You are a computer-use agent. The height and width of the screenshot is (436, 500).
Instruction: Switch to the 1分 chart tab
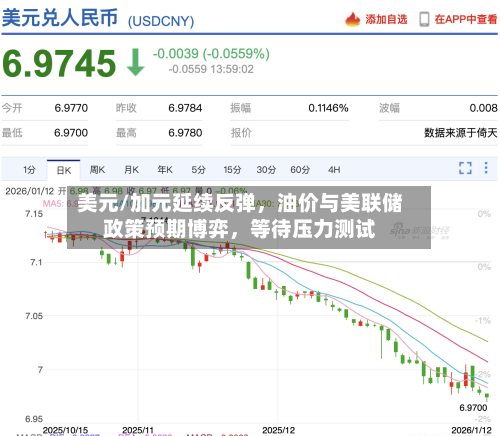point(29,170)
